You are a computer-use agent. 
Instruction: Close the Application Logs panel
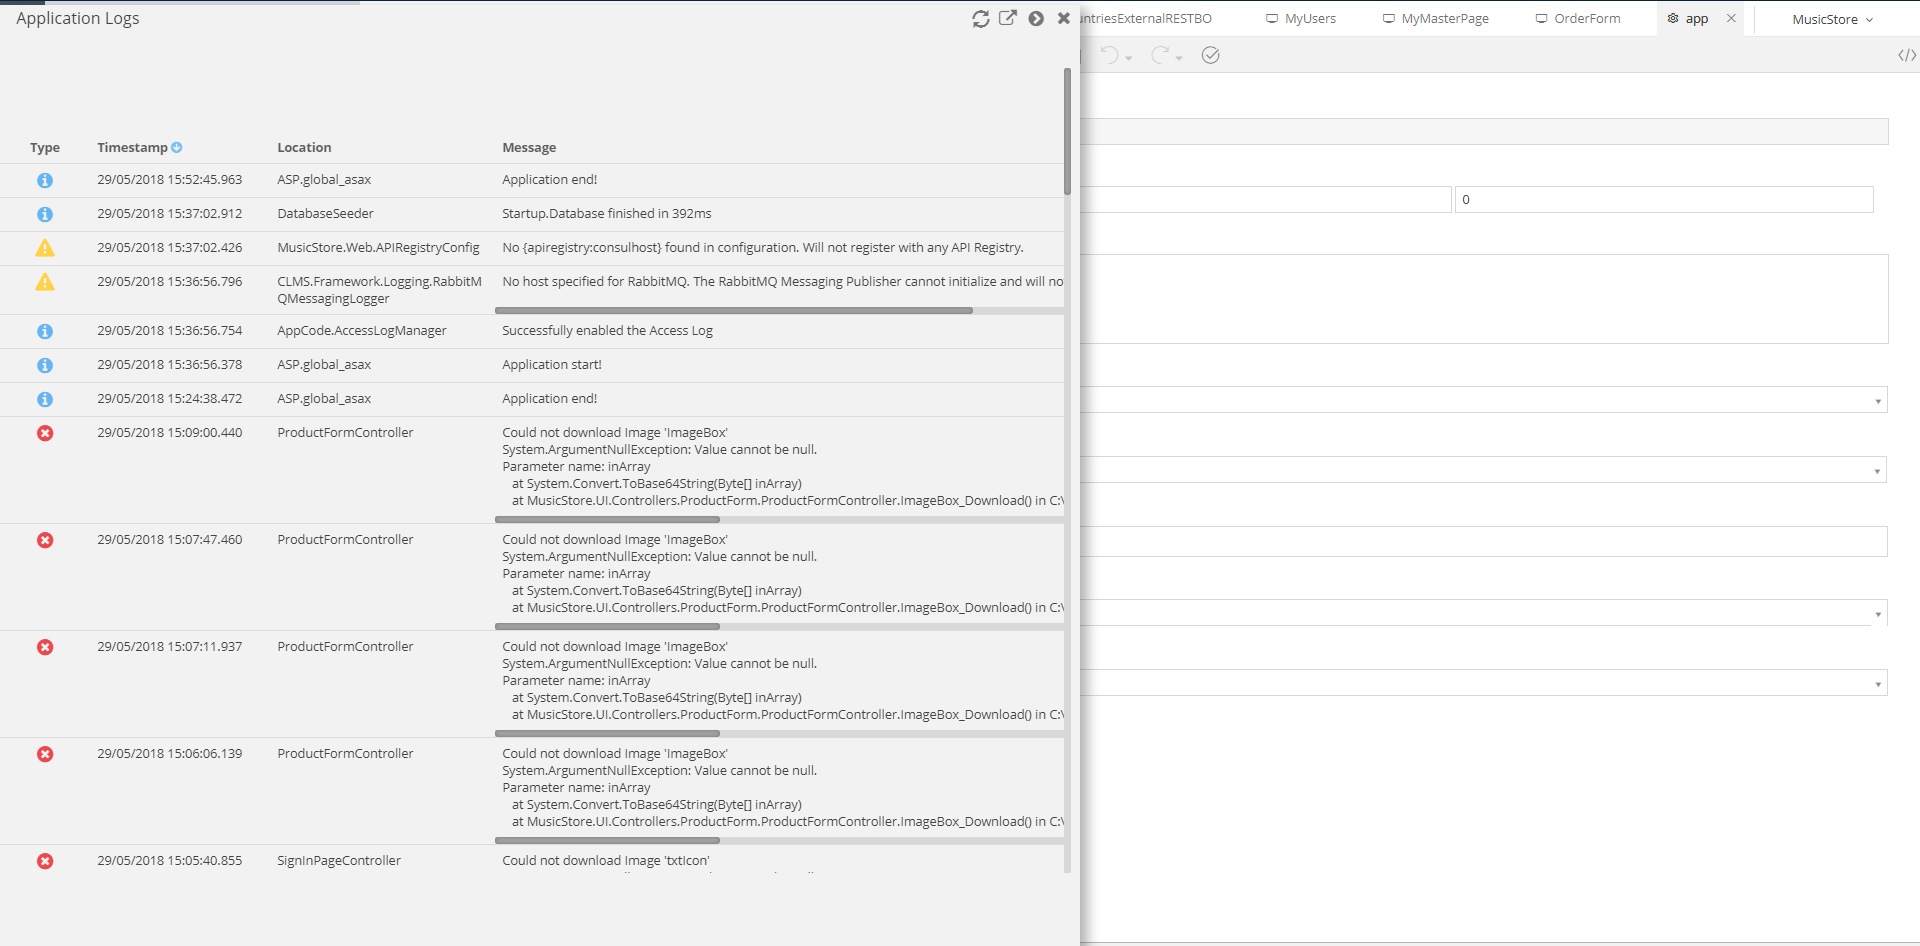(1064, 18)
